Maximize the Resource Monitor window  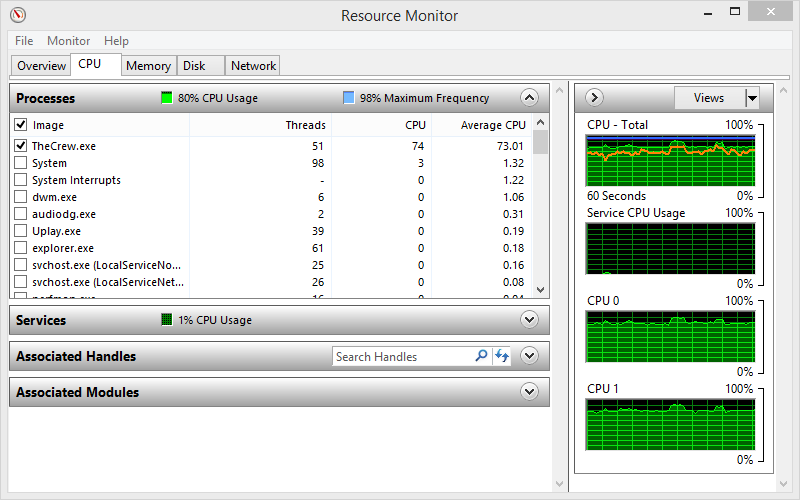(735, 11)
